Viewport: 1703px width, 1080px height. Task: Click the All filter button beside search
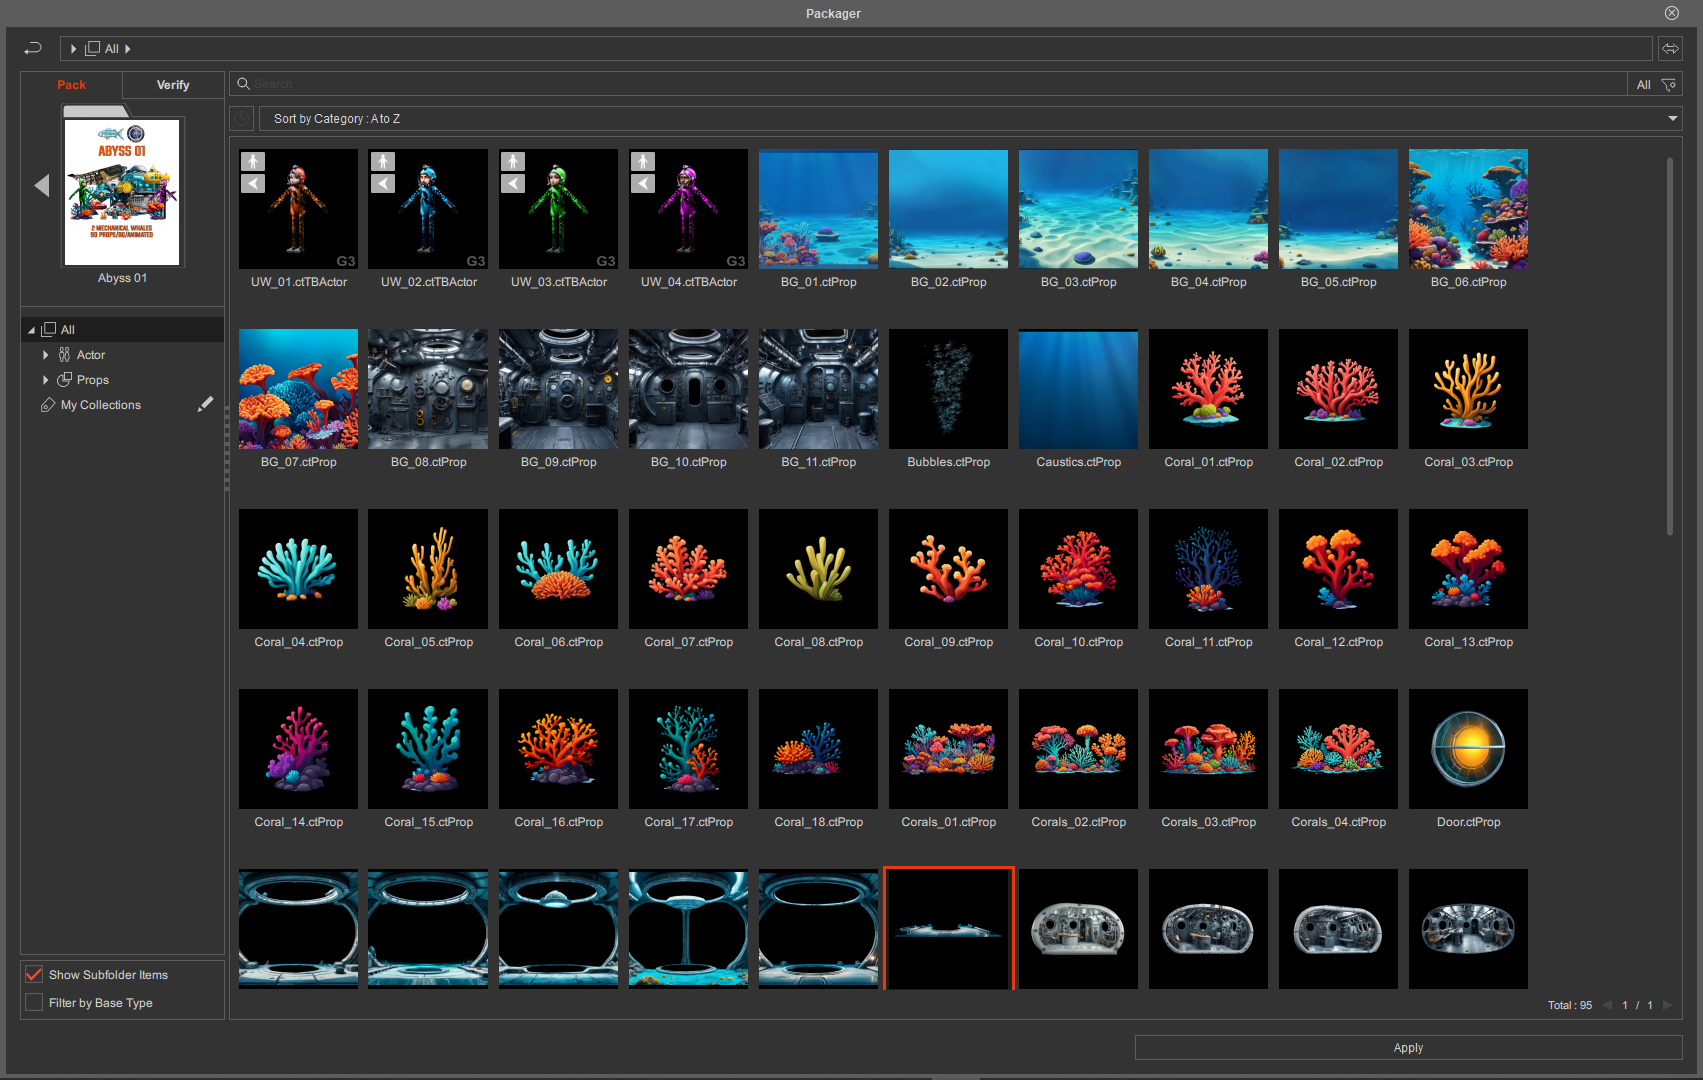tap(1643, 85)
